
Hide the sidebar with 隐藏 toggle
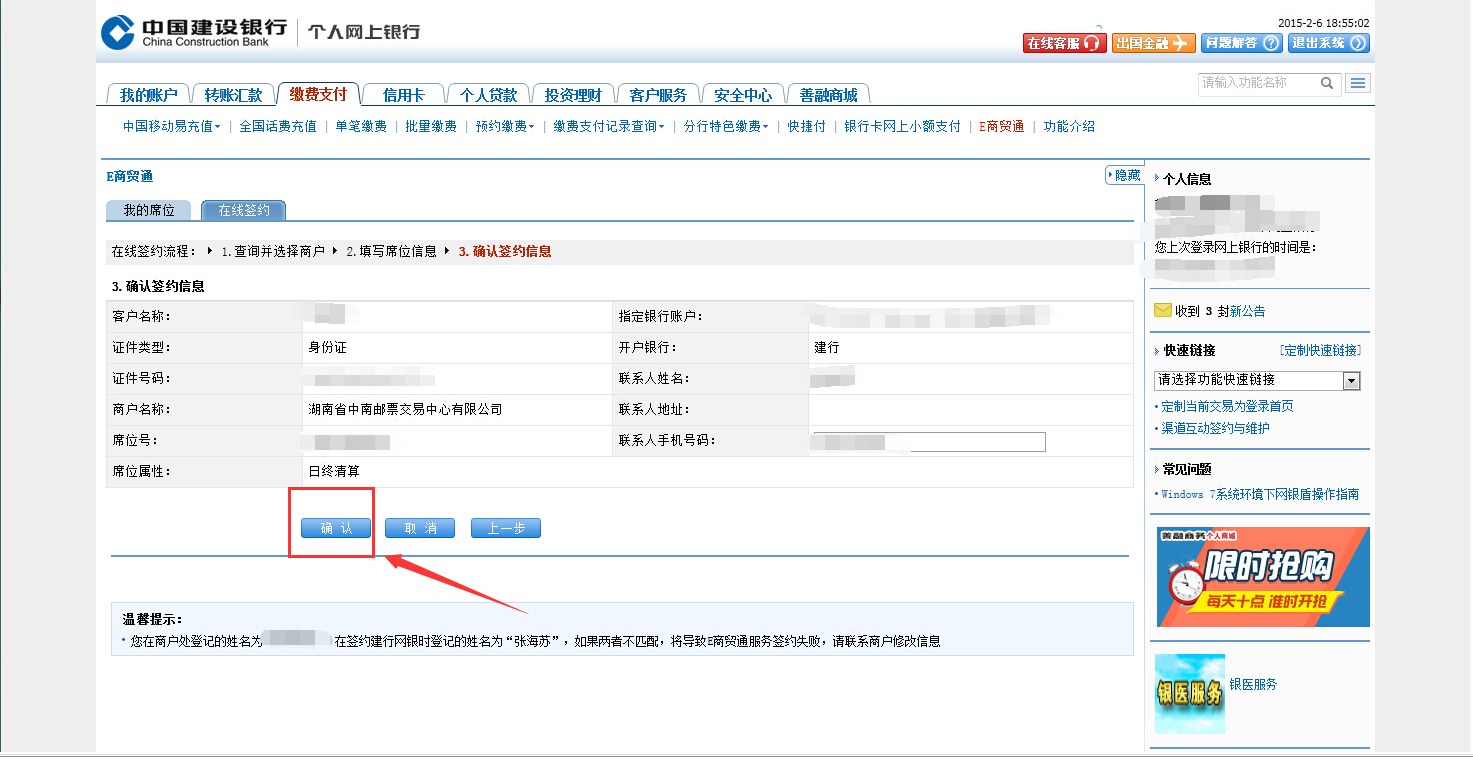[x=1124, y=175]
